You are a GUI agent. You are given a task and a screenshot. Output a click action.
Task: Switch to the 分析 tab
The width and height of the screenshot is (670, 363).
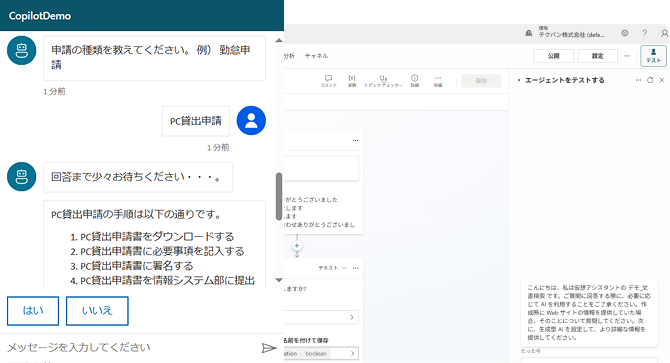[289, 56]
